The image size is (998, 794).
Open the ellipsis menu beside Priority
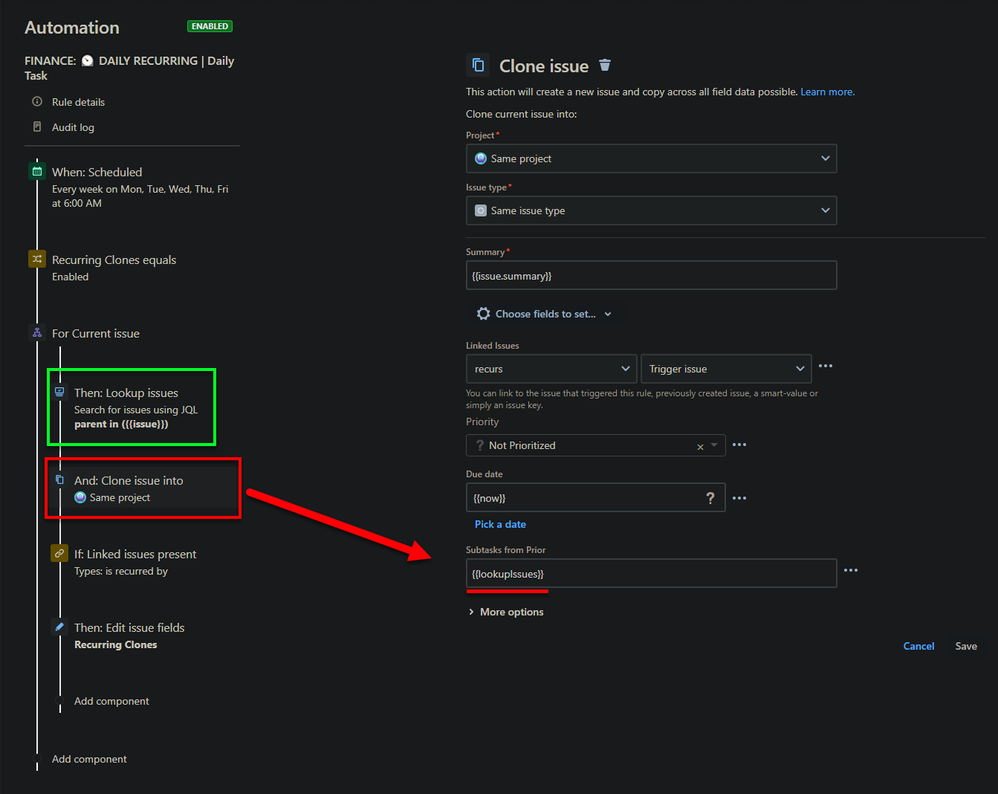(739, 444)
